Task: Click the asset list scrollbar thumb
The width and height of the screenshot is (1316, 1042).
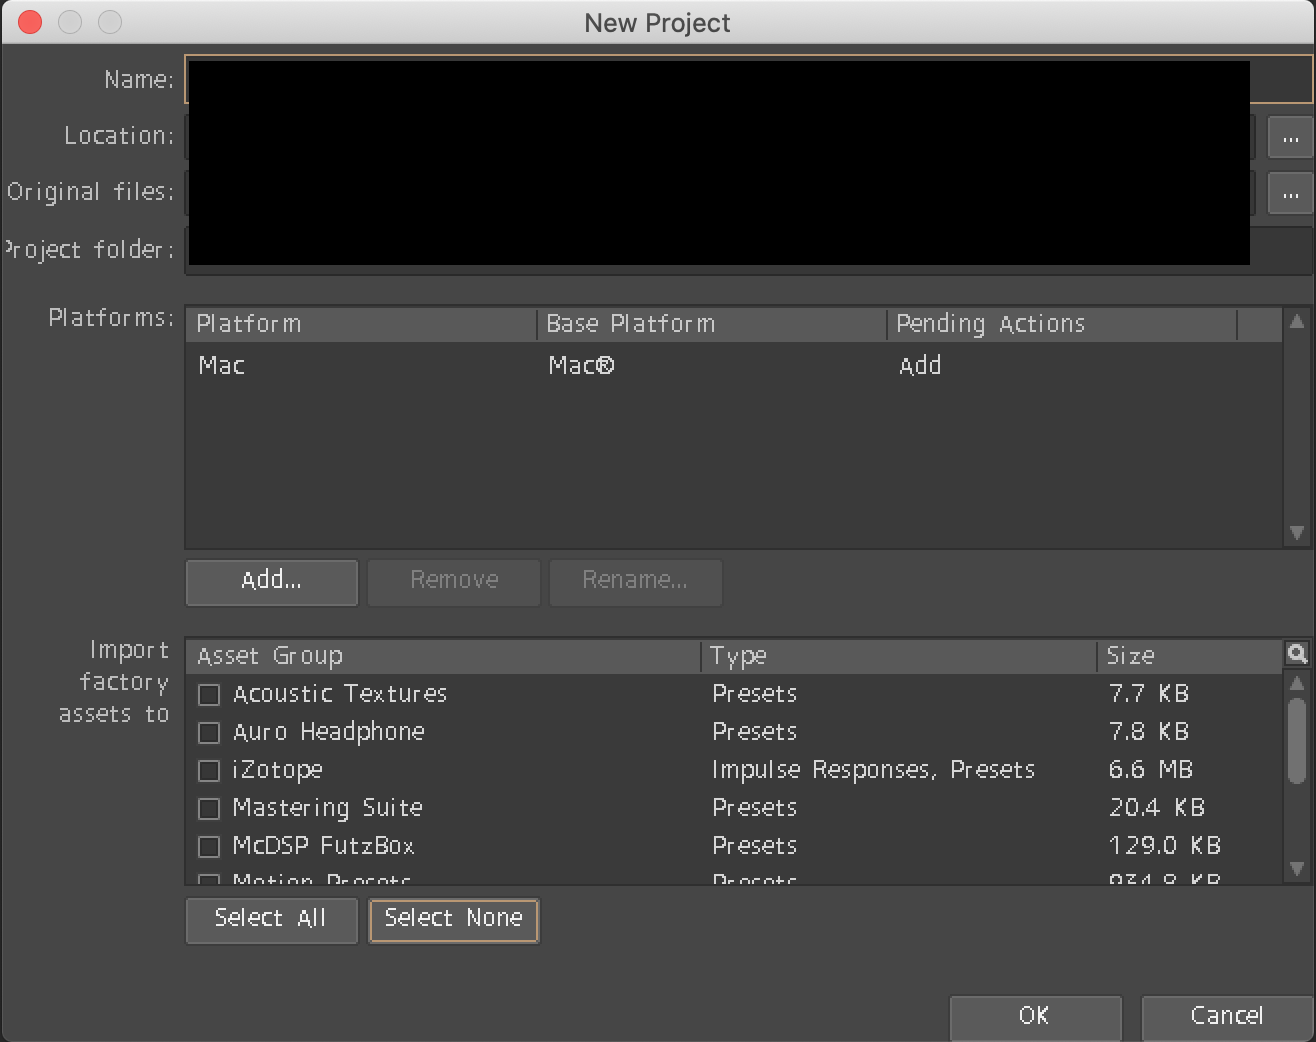Action: pyautogui.click(x=1297, y=741)
